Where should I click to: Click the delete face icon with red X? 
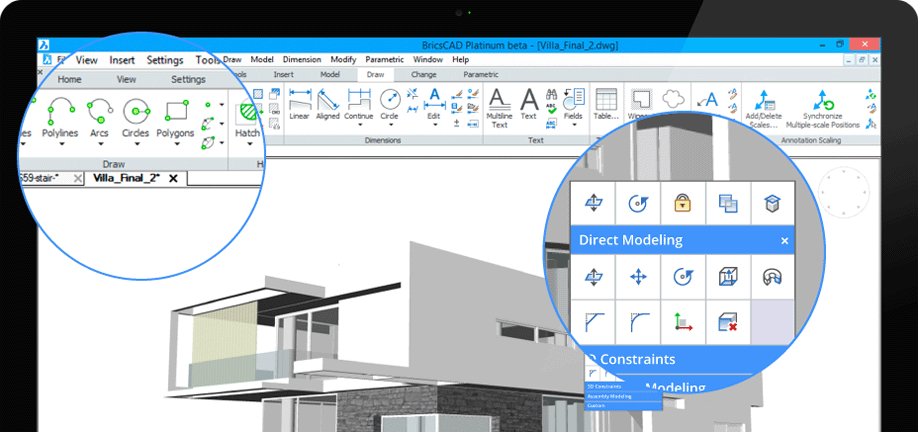click(728, 322)
